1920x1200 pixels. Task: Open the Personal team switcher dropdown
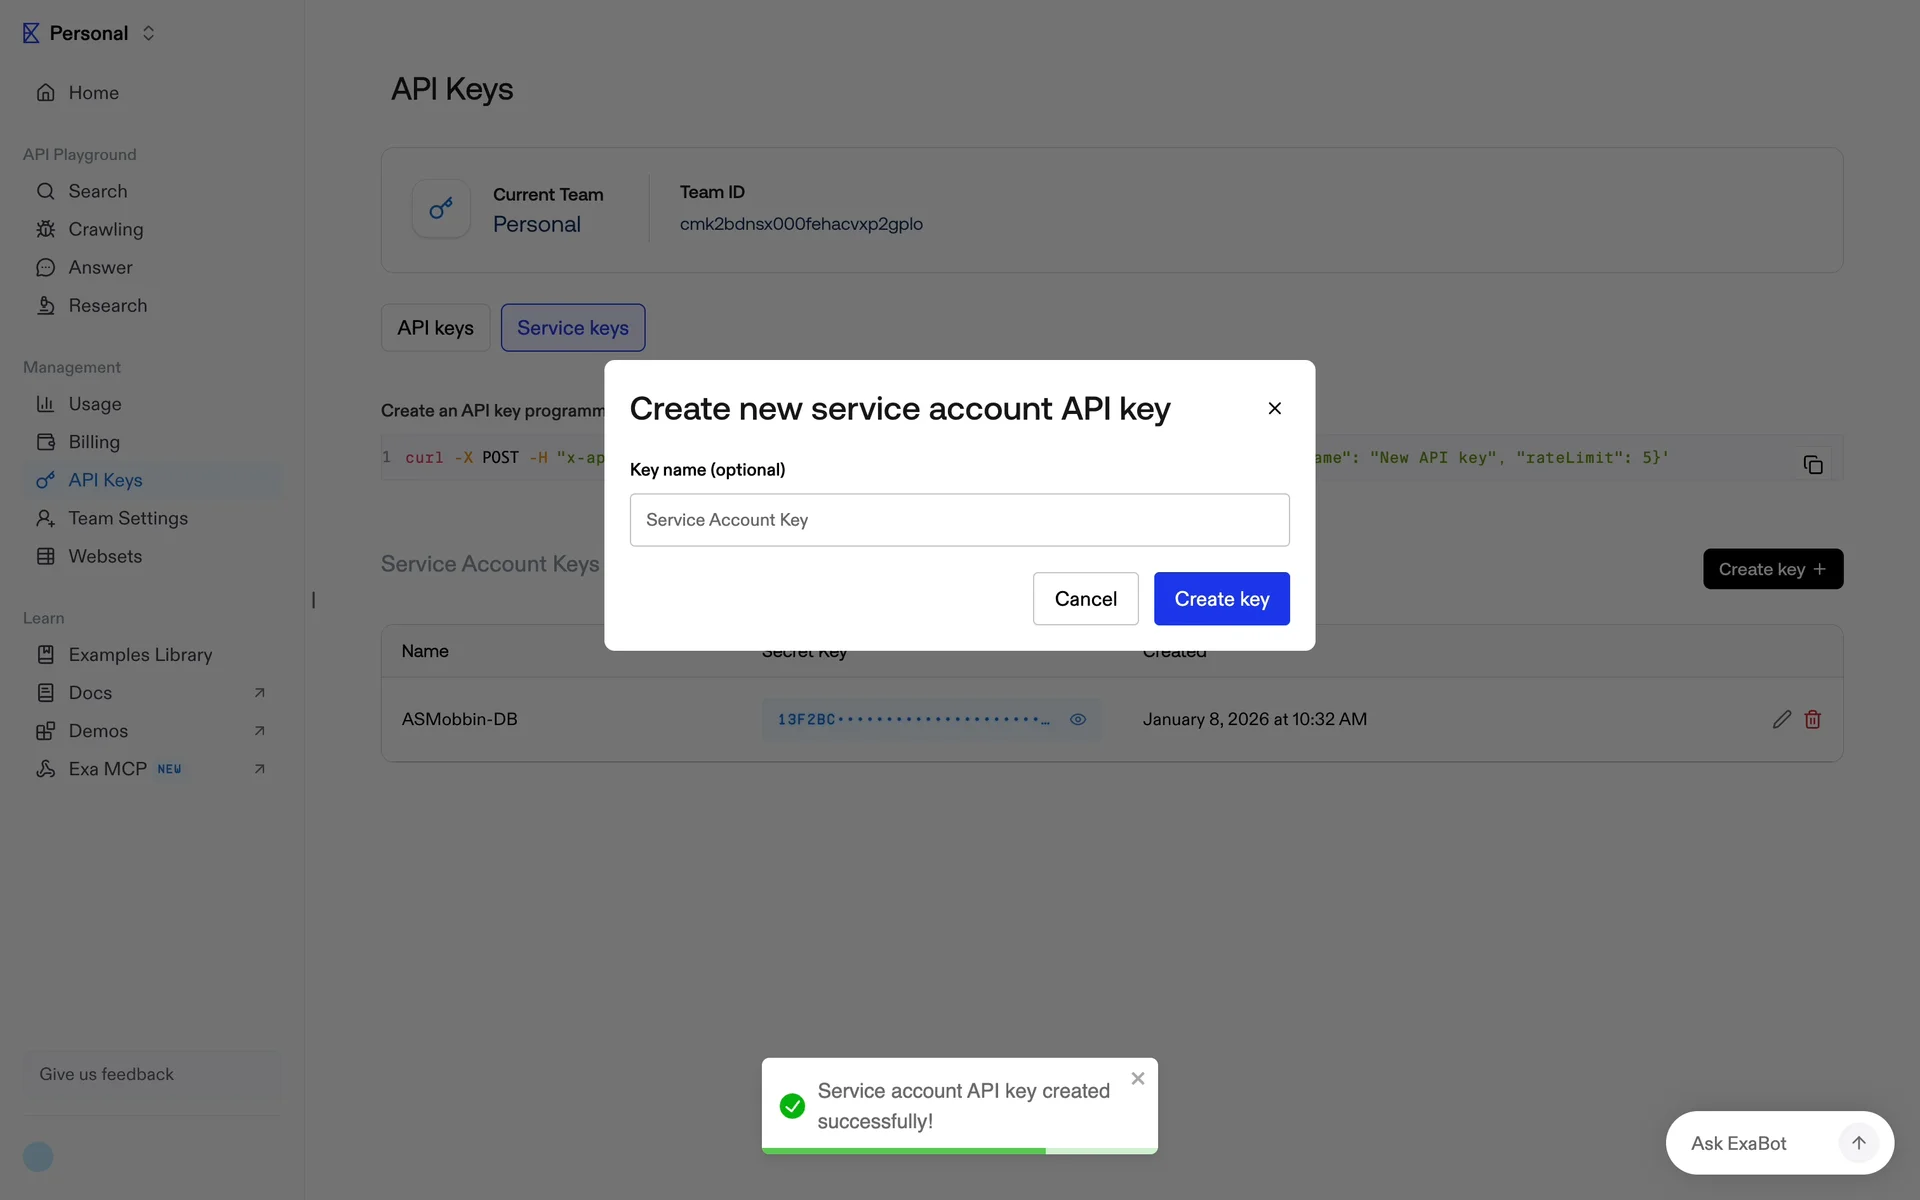148,33
